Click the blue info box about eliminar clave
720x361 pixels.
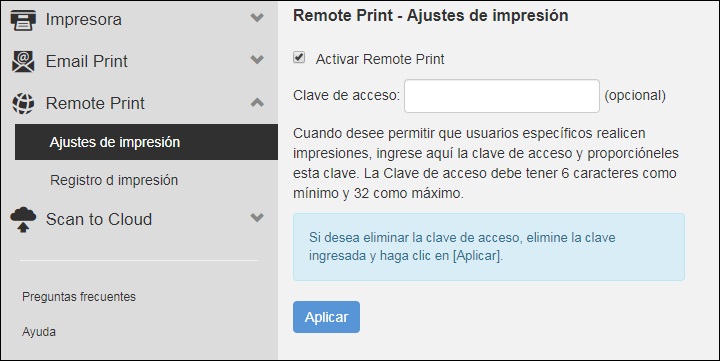[x=489, y=247]
